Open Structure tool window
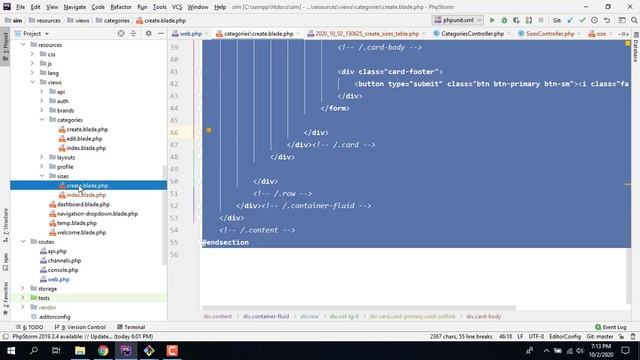The height and width of the screenshot is (360, 640). (x=5, y=225)
